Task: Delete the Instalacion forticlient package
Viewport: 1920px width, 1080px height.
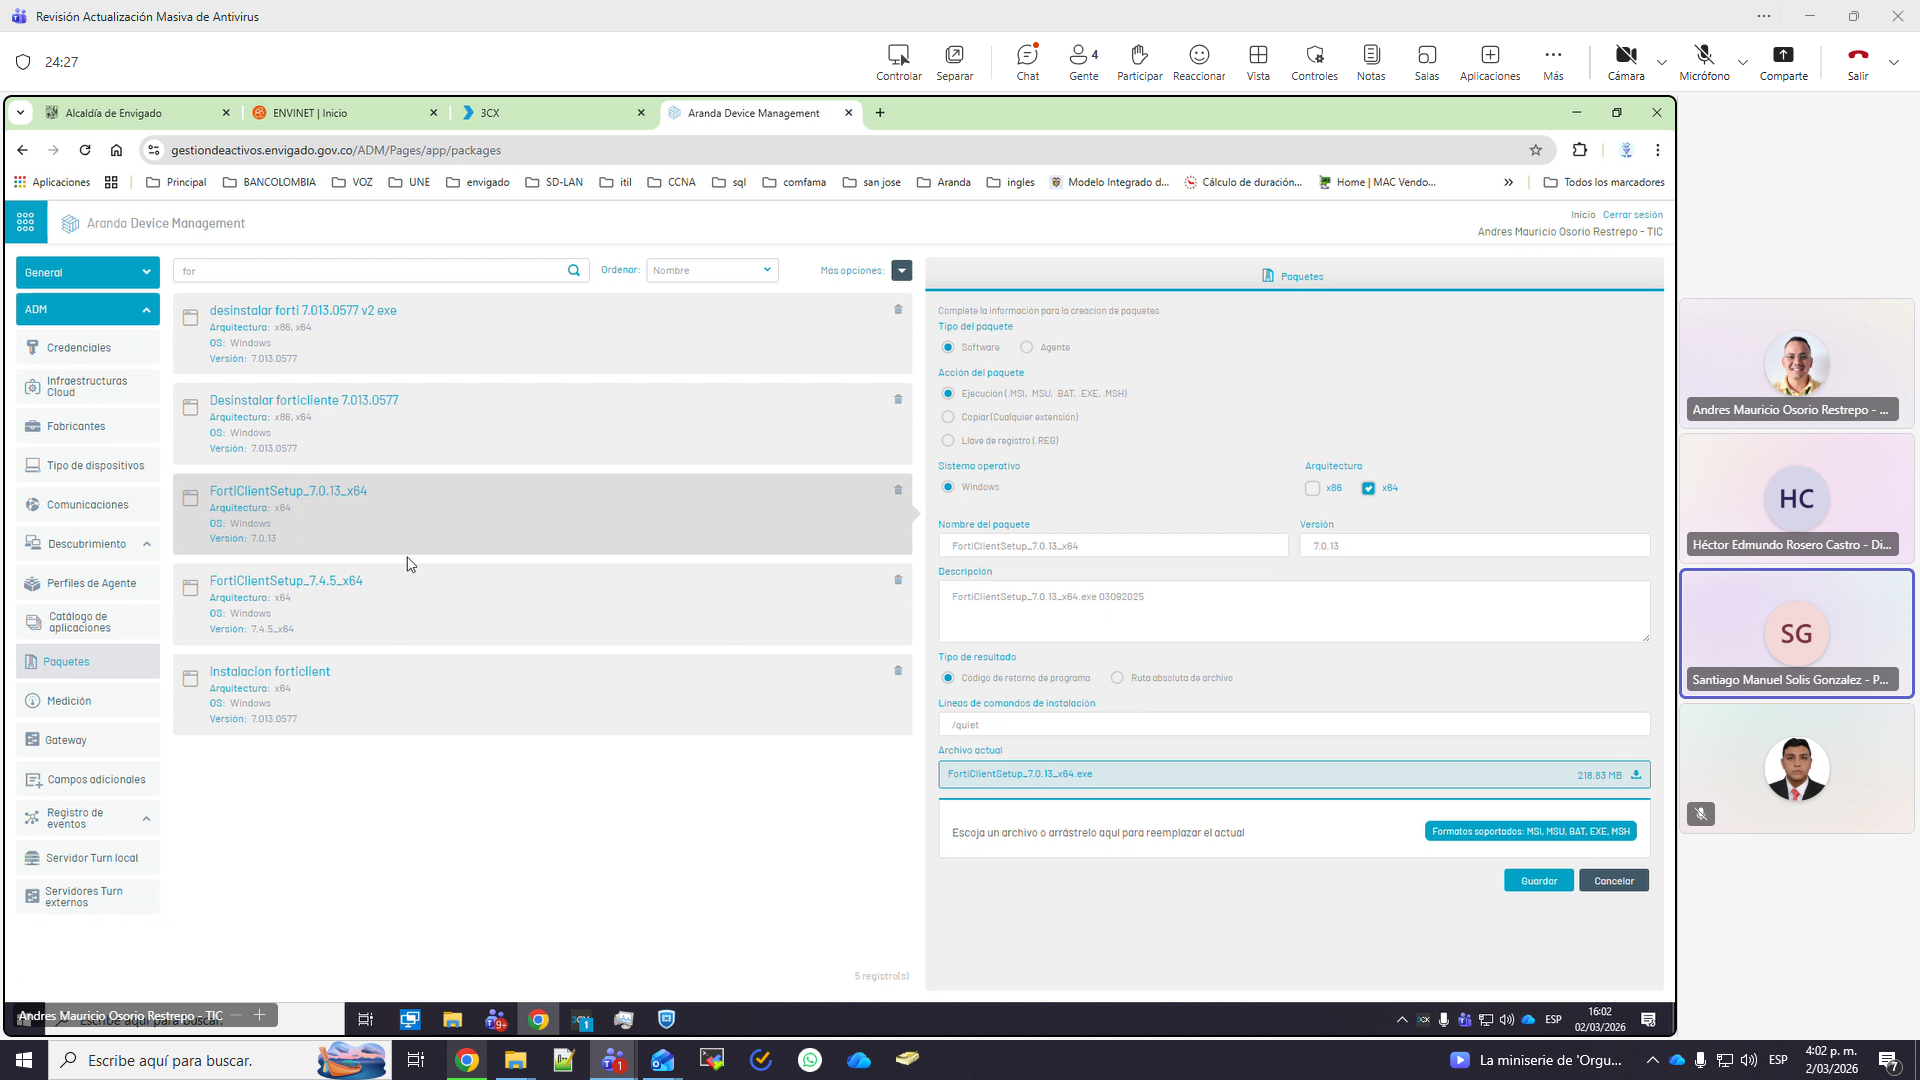Action: pos(898,671)
